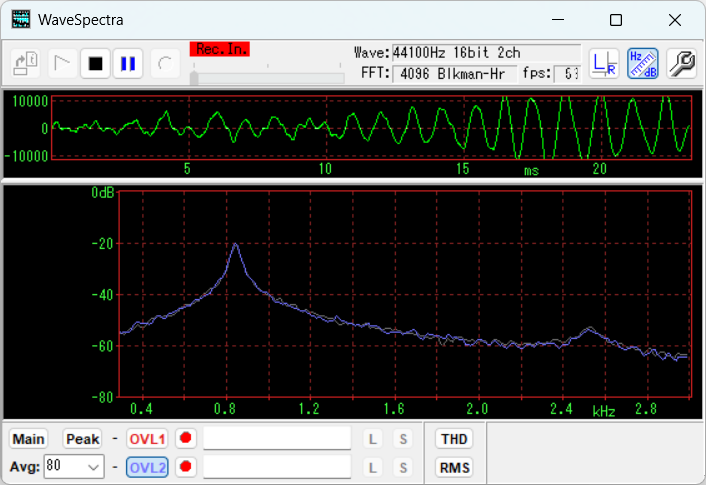This screenshot has width=706, height=485.
Task: Toggle the Hz/dB measurement cursor icon
Action: pyautogui.click(x=643, y=63)
